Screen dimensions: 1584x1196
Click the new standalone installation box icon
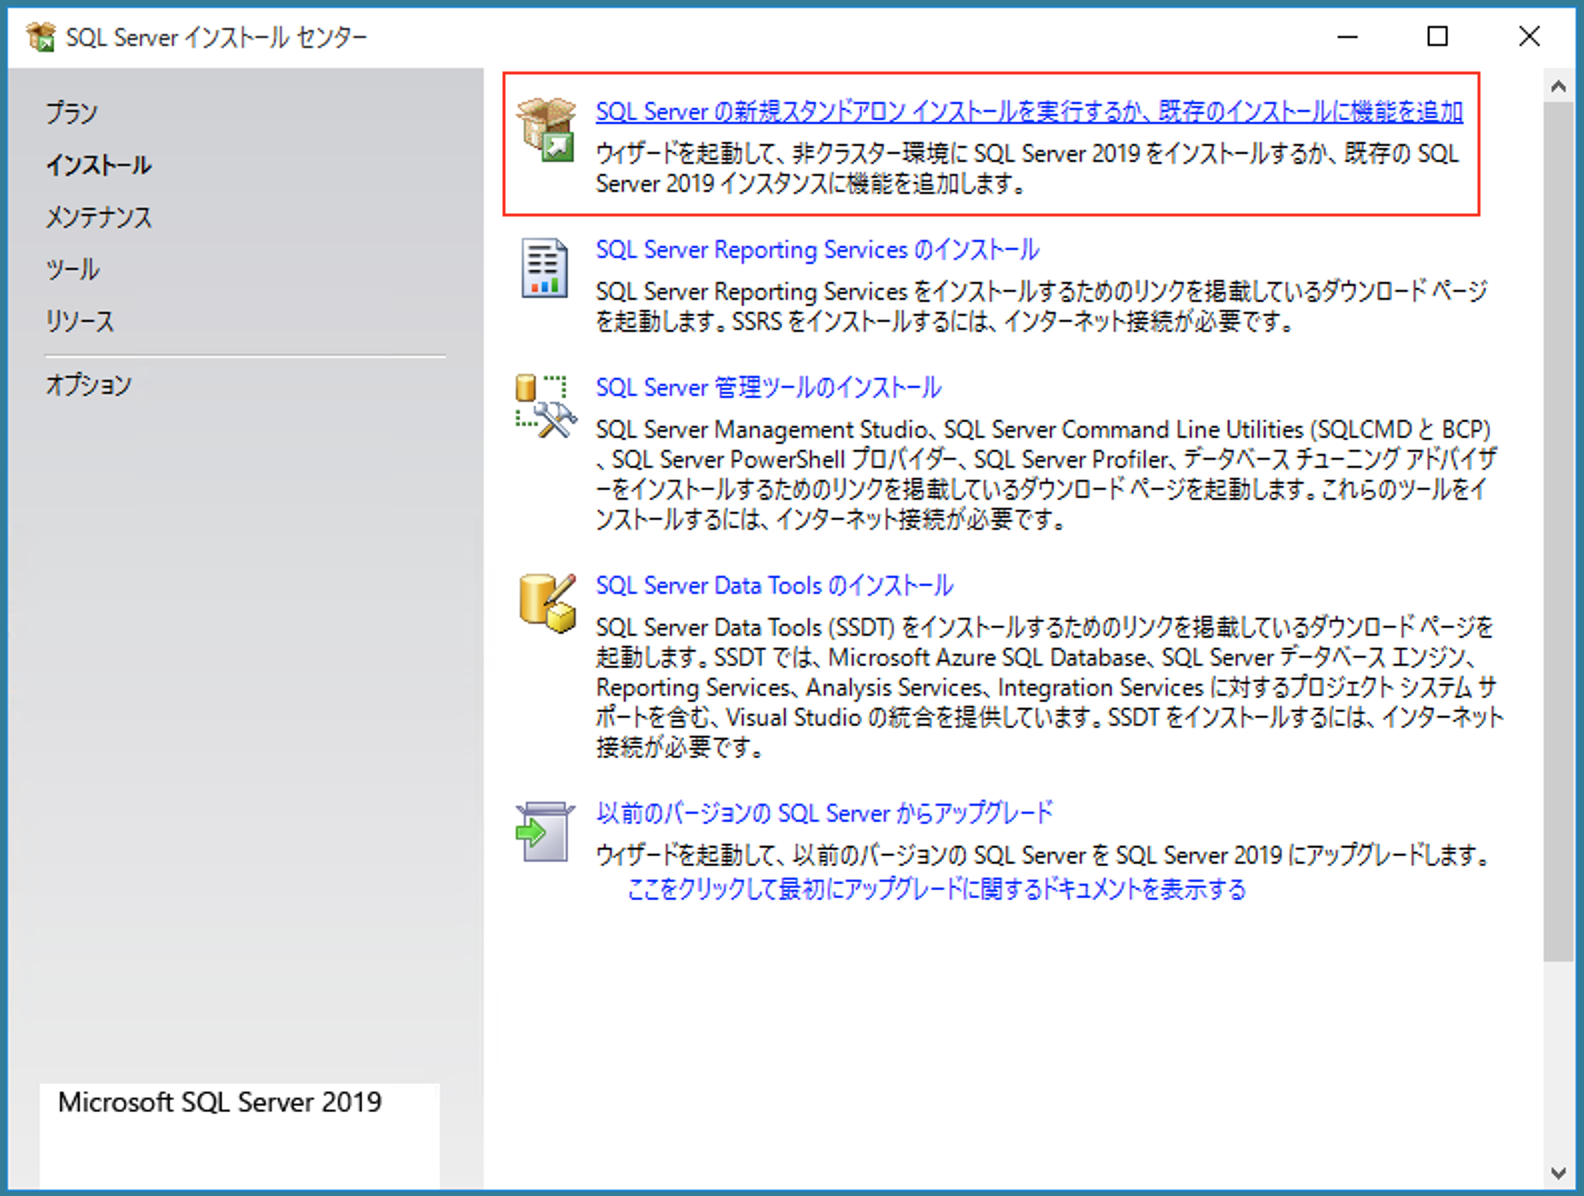tap(546, 130)
